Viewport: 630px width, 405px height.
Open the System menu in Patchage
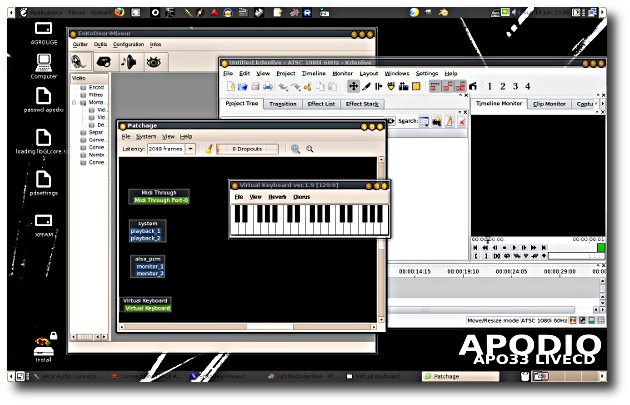[146, 137]
